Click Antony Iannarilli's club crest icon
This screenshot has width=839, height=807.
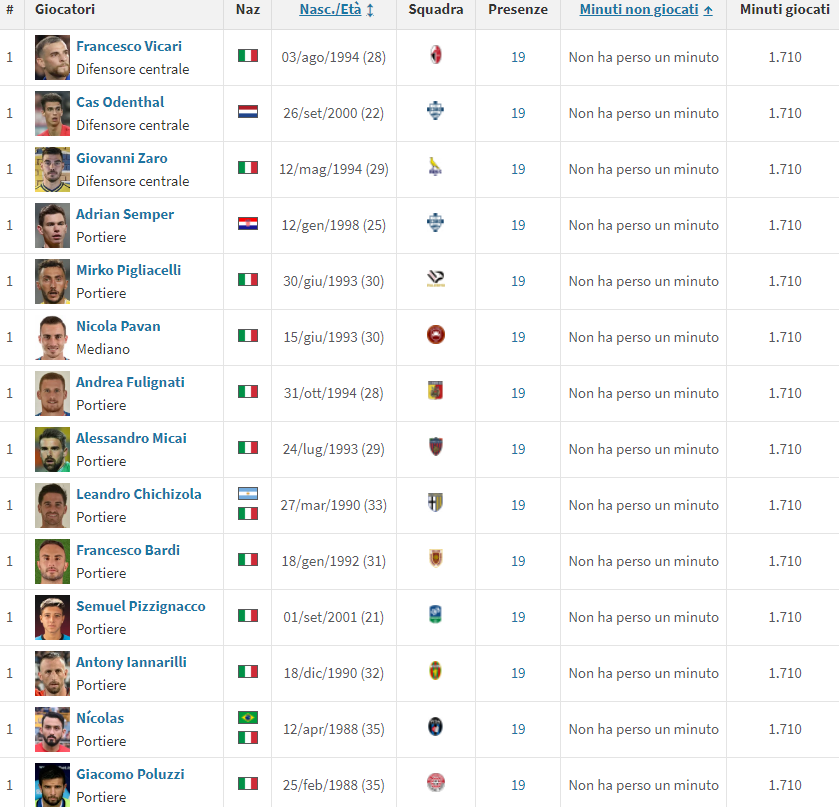click(435, 671)
